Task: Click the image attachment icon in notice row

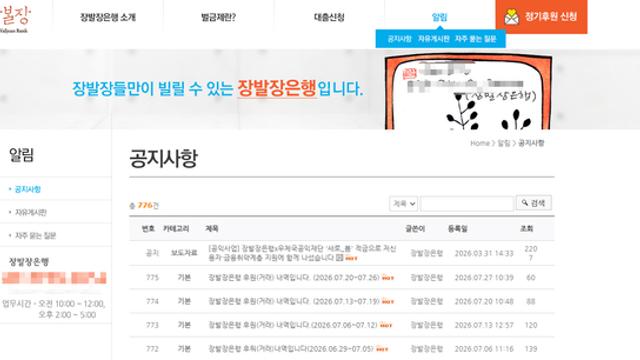Action: [x=339, y=258]
